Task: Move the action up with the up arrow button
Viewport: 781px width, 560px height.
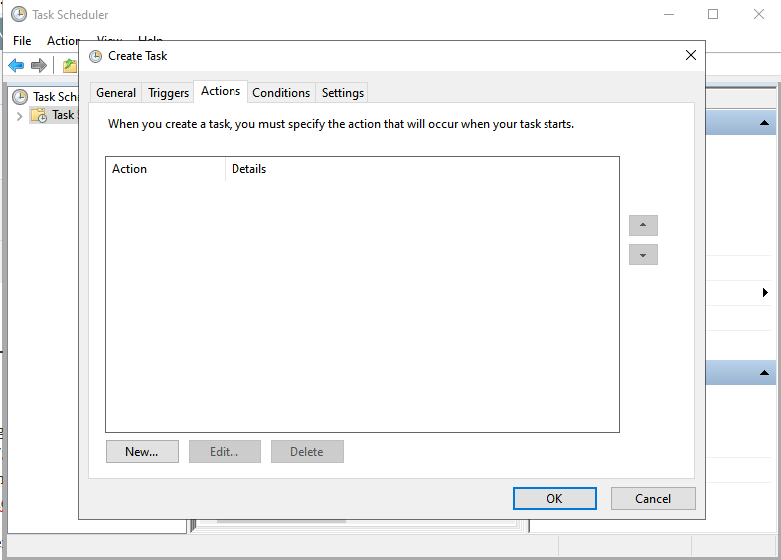Action: [x=643, y=226]
